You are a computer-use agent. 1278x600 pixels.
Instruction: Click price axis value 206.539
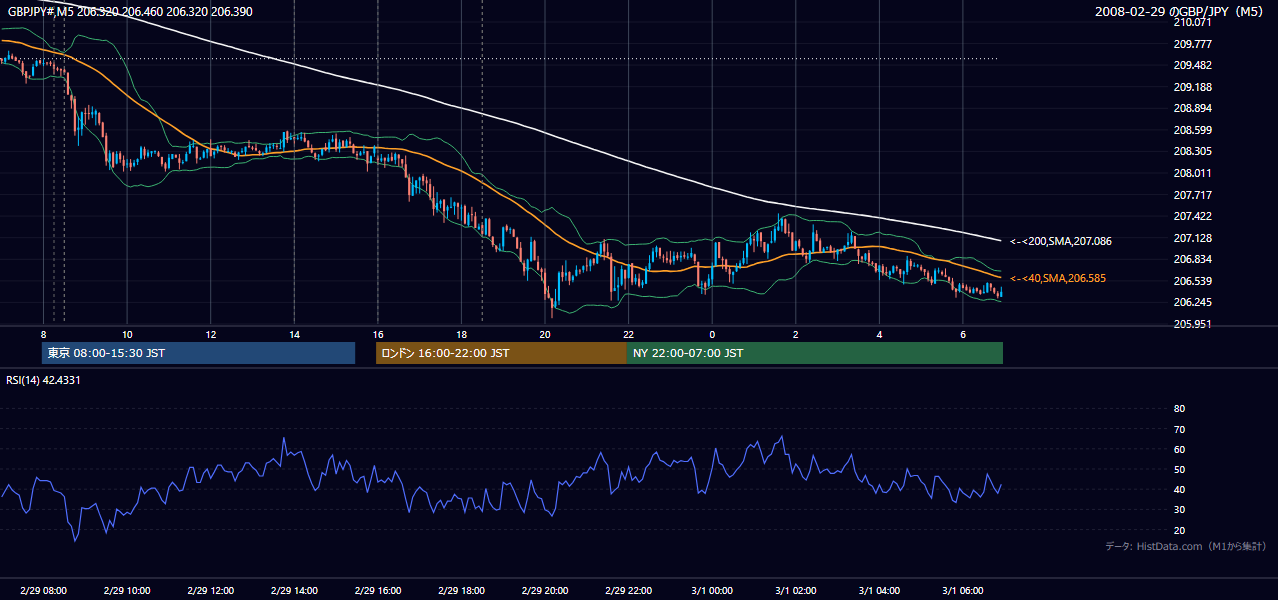tap(1192, 281)
